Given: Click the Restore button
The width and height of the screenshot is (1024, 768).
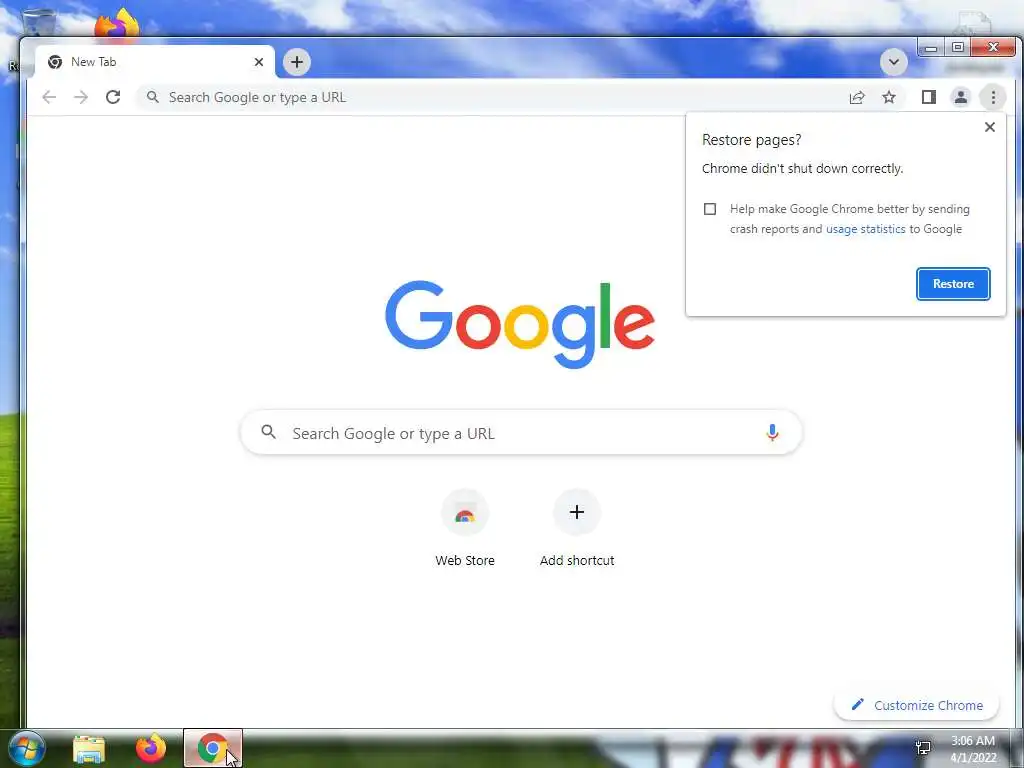Looking at the screenshot, I should pyautogui.click(x=953, y=284).
